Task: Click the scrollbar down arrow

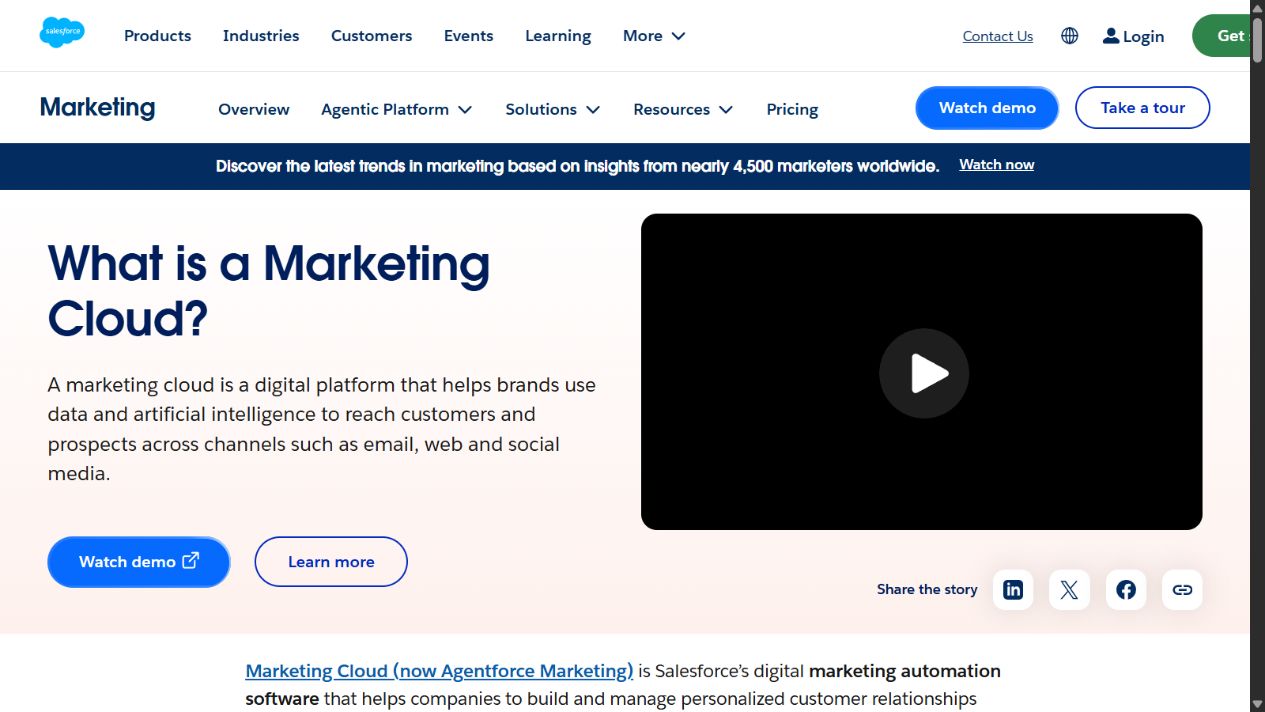Action: pos(1257,704)
